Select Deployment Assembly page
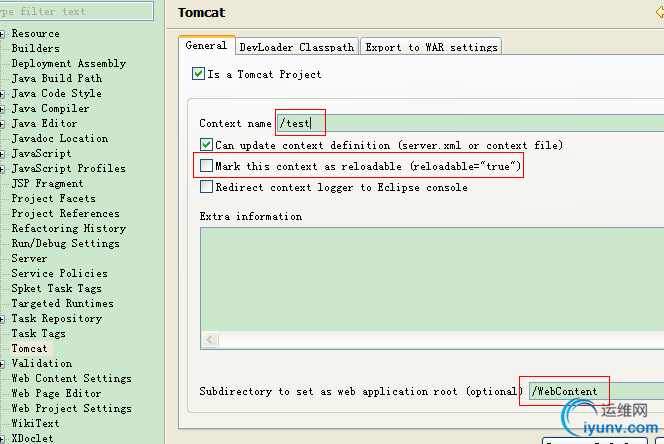Viewport: 664px width, 444px height. point(69,64)
